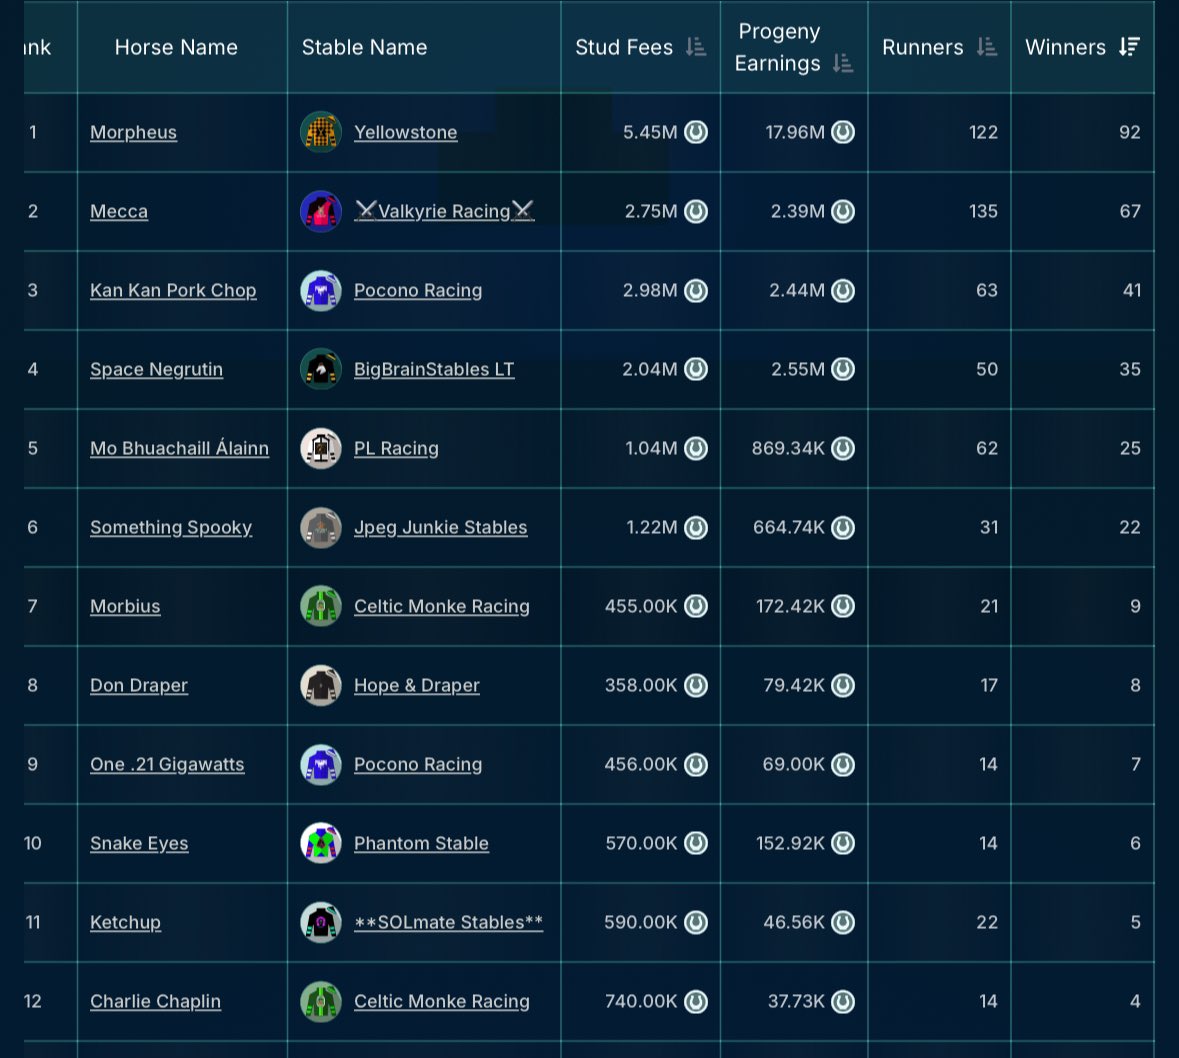The width and height of the screenshot is (1179, 1058).
Task: Open Ketchup horse link
Action: pos(125,922)
